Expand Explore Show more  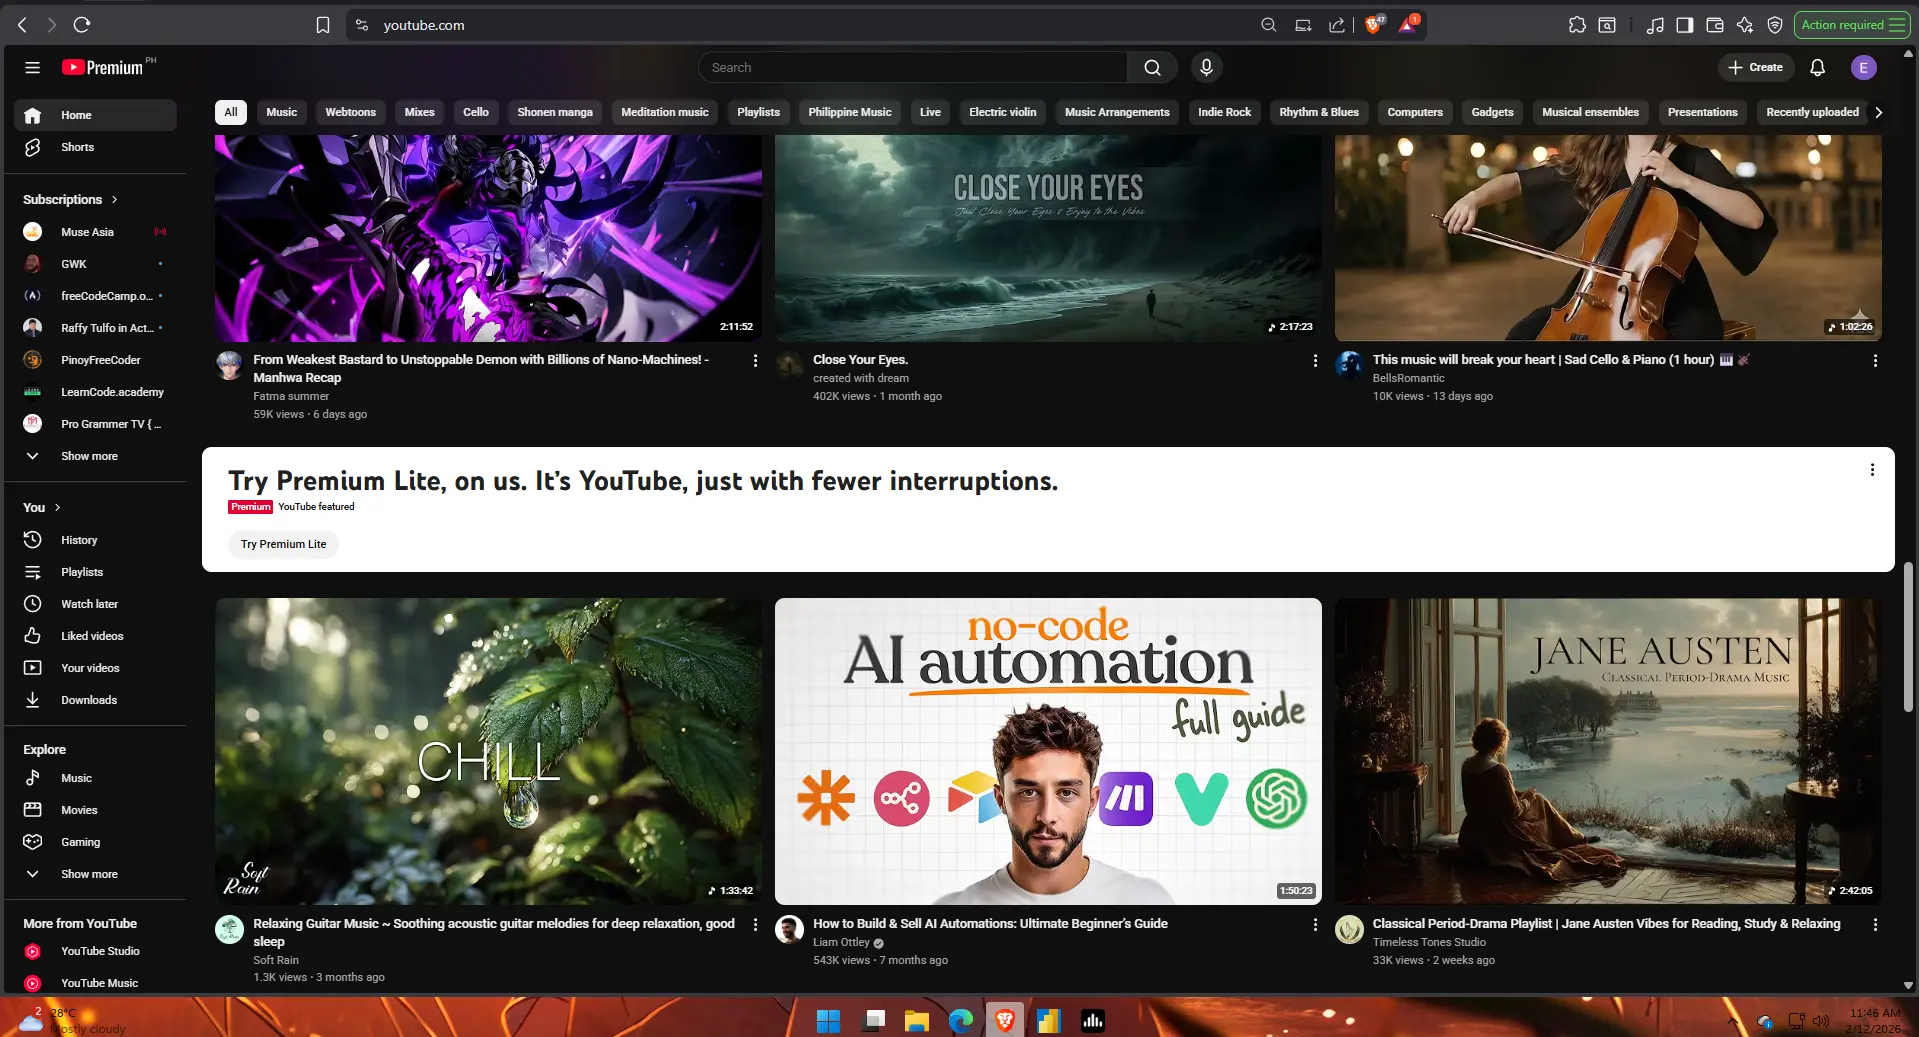point(96,874)
